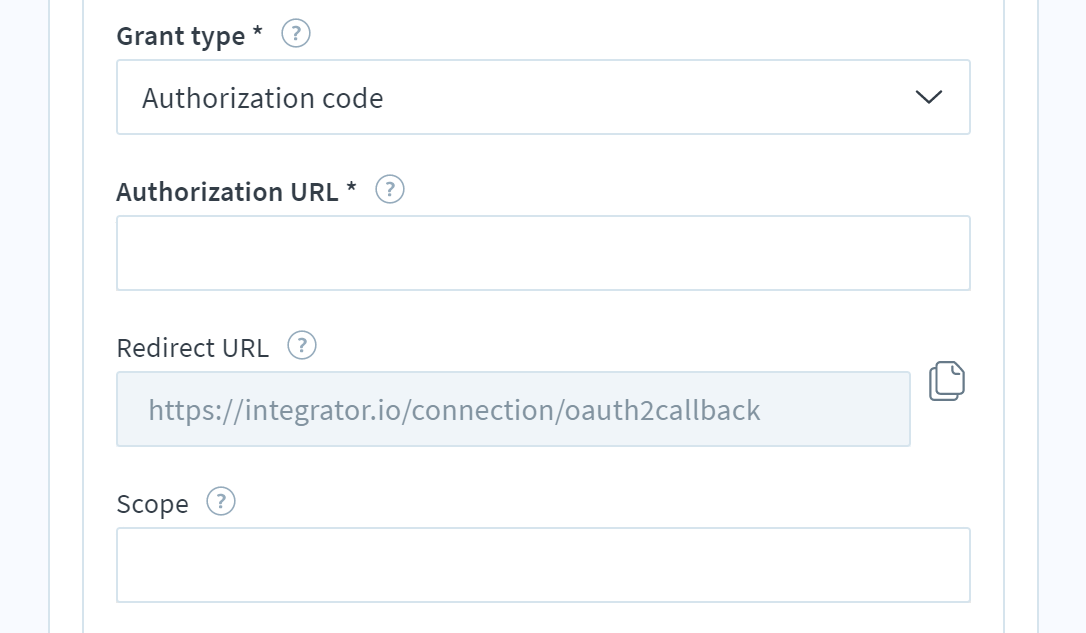The width and height of the screenshot is (1086, 633).
Task: Click the read-only Redirect URL field
Action: tap(513, 409)
